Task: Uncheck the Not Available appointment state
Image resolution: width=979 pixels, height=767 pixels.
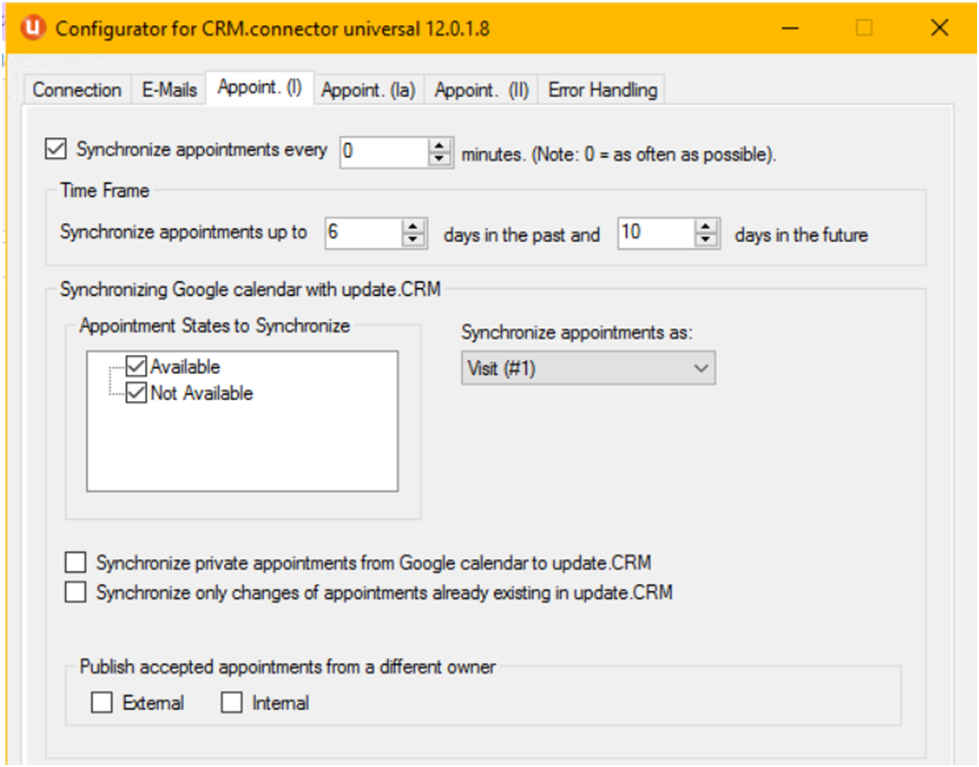Action: pyautogui.click(x=136, y=393)
